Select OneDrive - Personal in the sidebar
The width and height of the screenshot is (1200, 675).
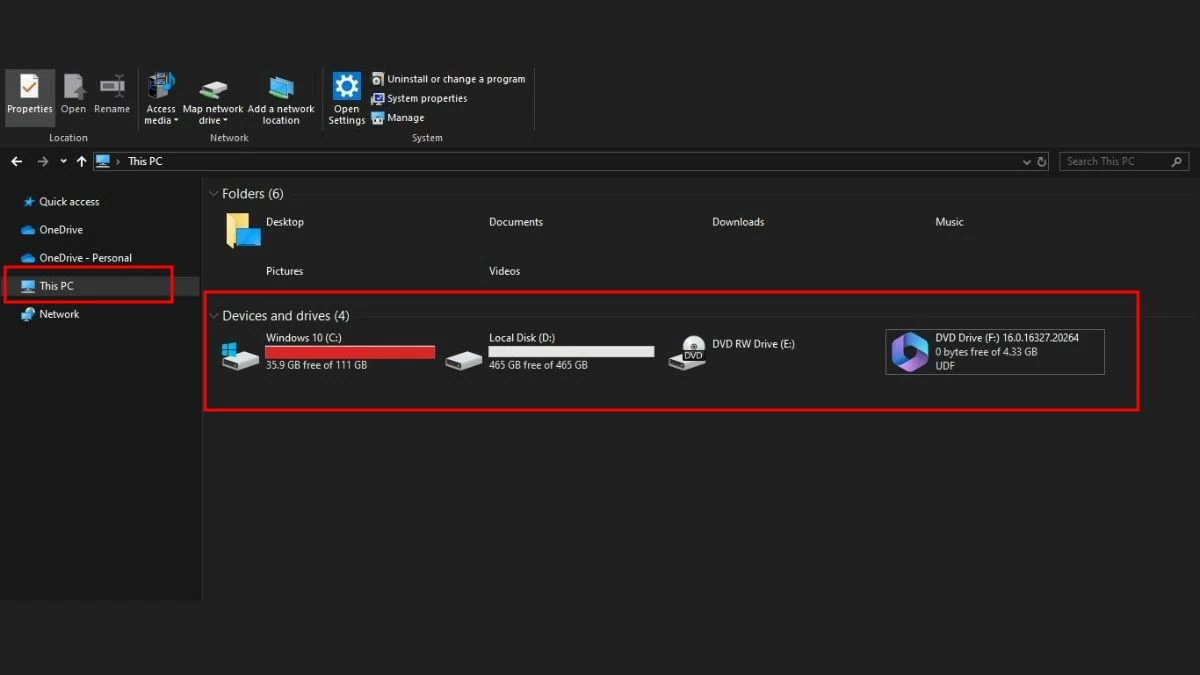87,257
